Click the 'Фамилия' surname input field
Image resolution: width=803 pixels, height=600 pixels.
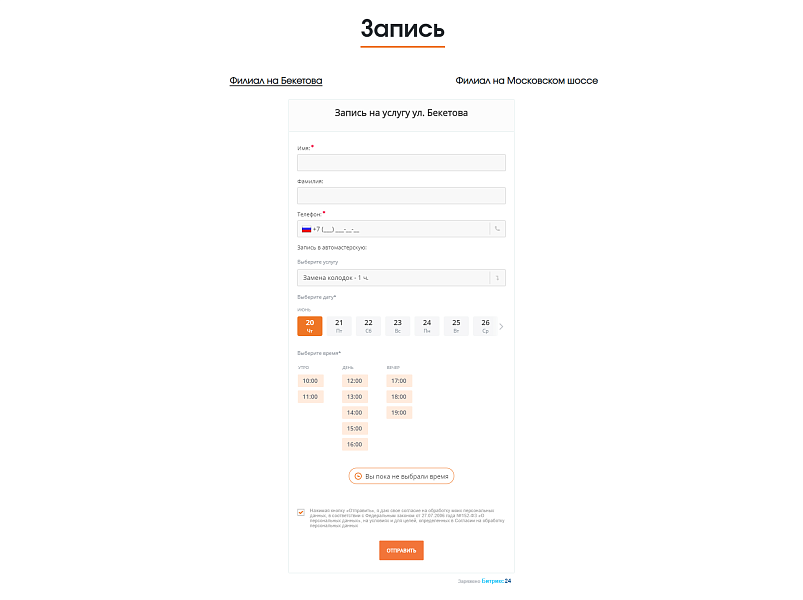point(401,196)
